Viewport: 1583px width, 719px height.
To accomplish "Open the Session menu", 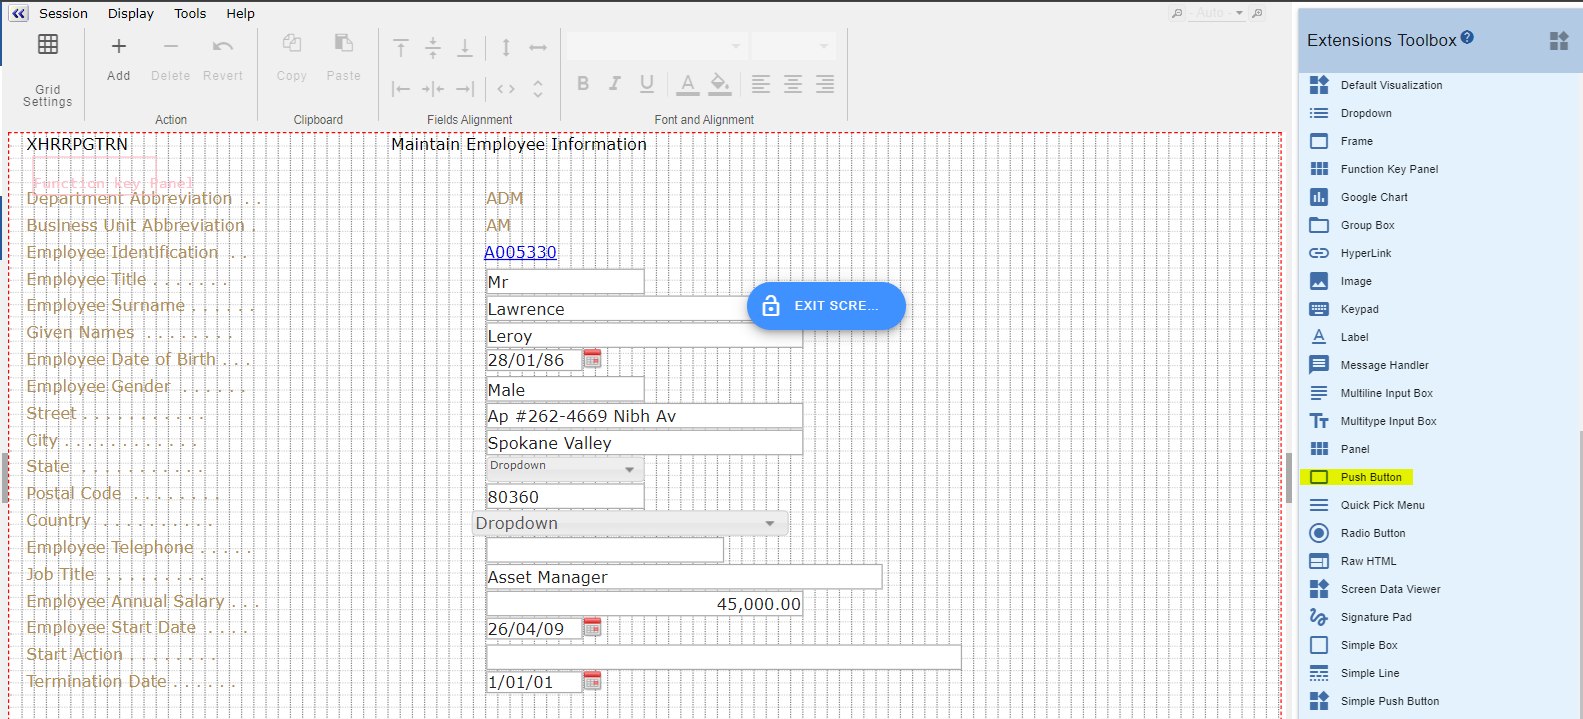I will click(63, 13).
